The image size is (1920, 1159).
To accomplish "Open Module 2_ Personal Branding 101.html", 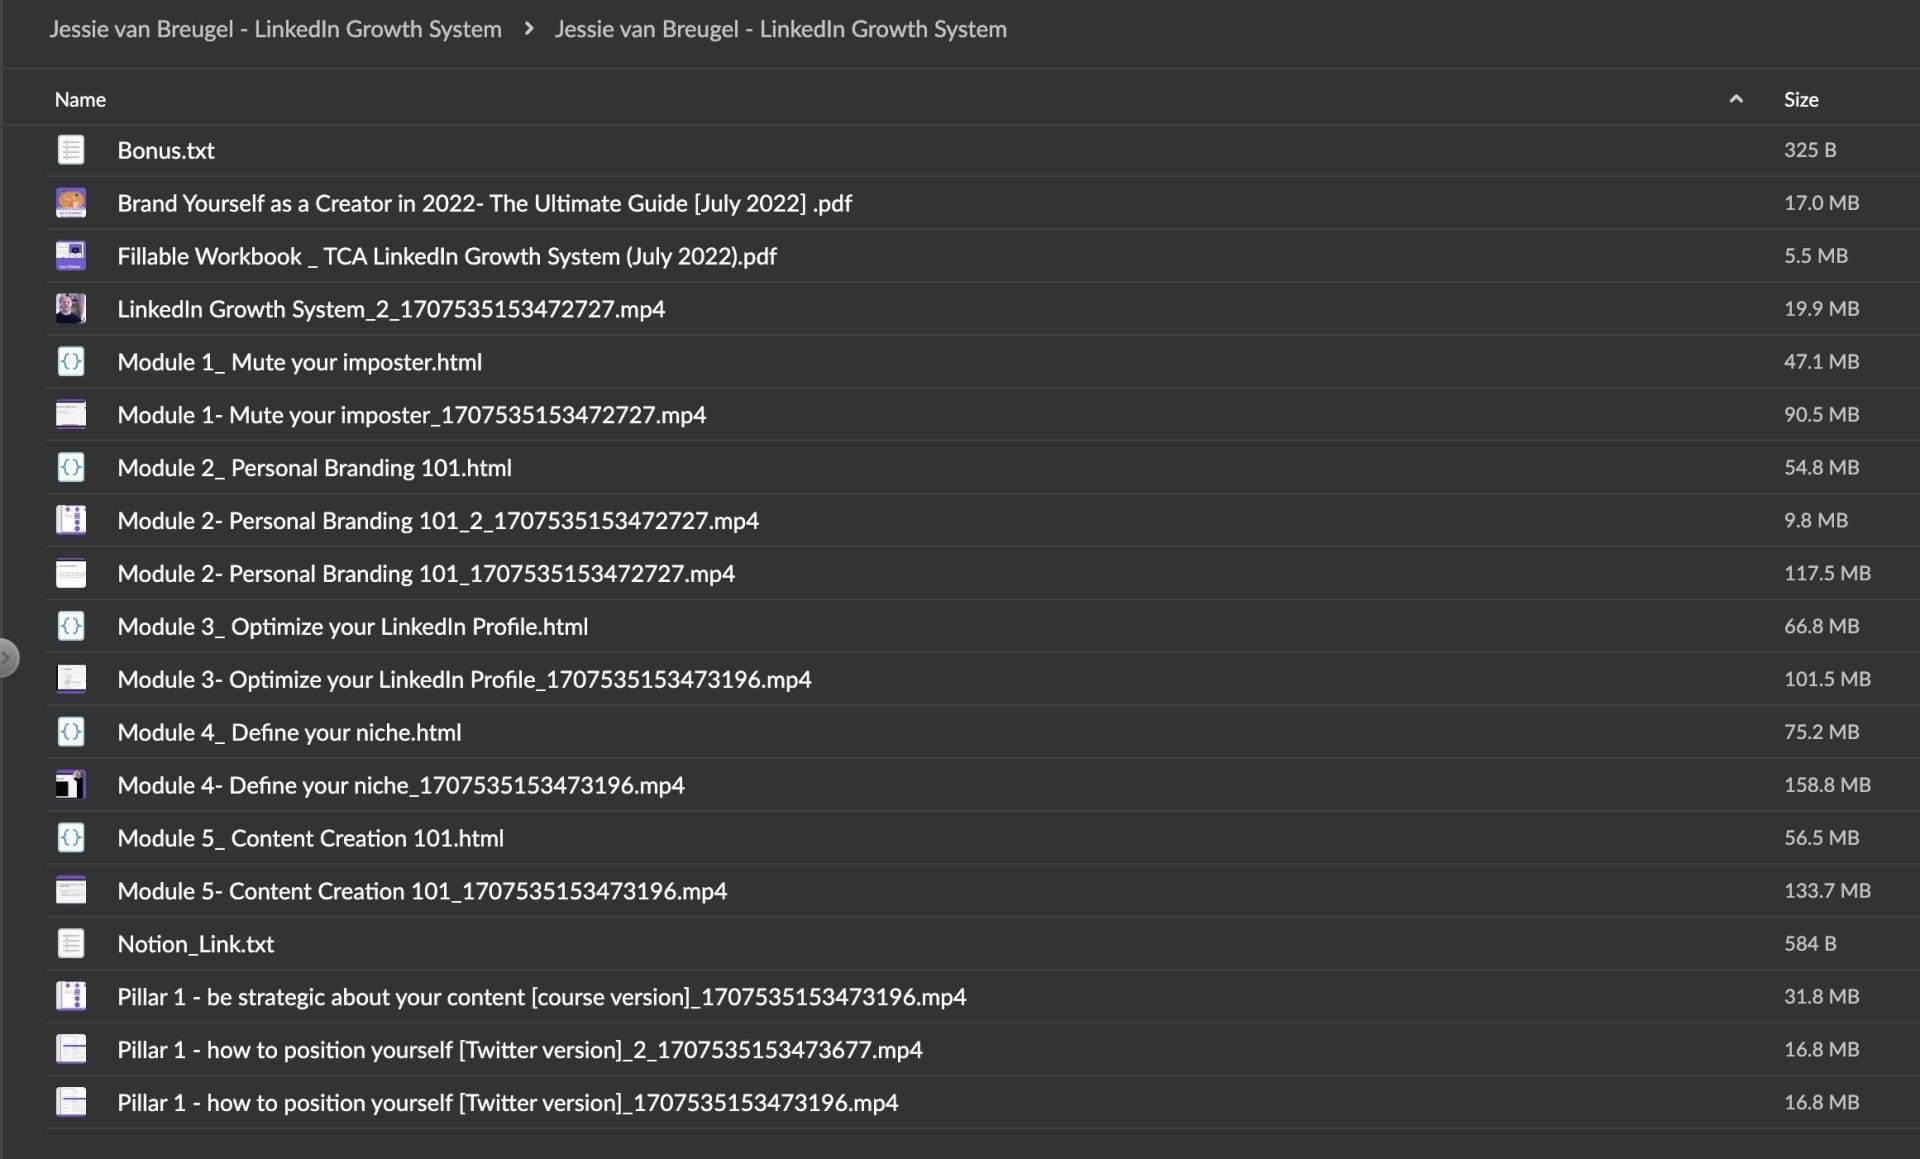I will coord(314,469).
